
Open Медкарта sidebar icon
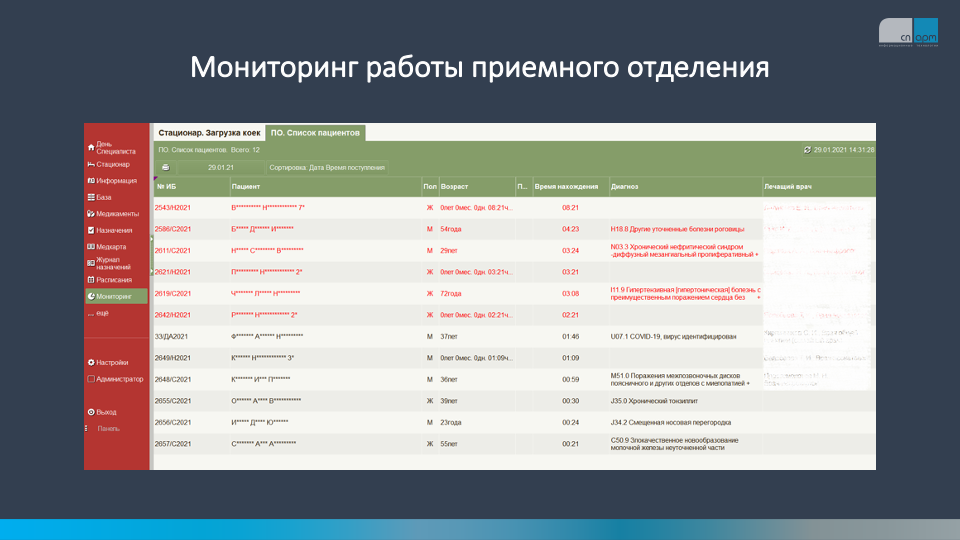[x=91, y=247]
